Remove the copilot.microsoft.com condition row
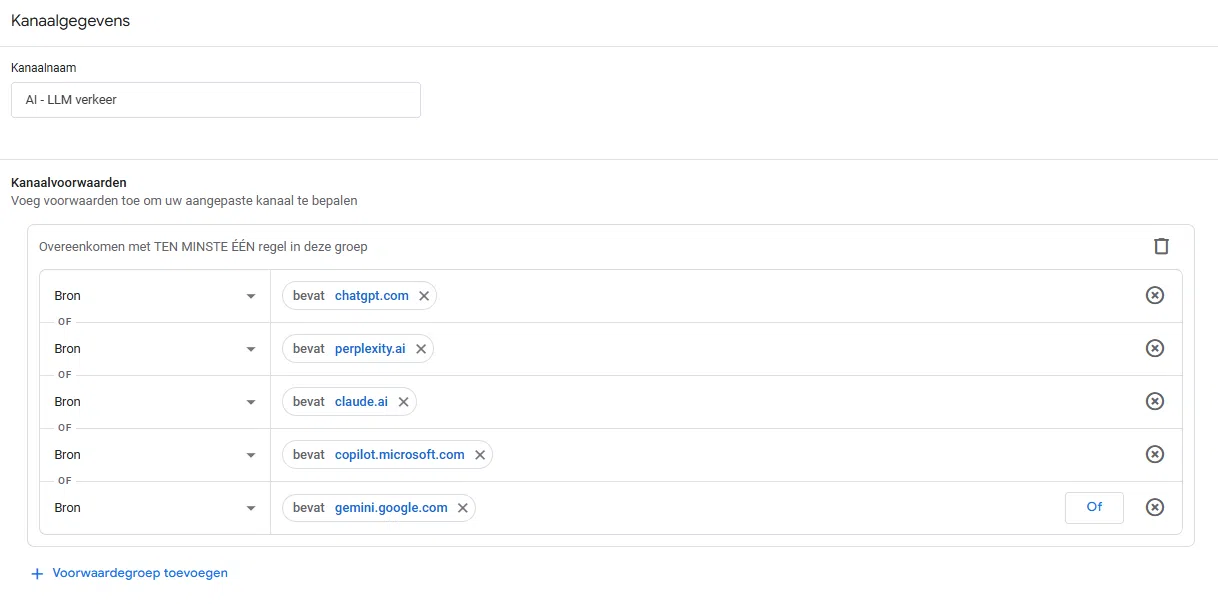The image size is (1218, 604). [1154, 454]
